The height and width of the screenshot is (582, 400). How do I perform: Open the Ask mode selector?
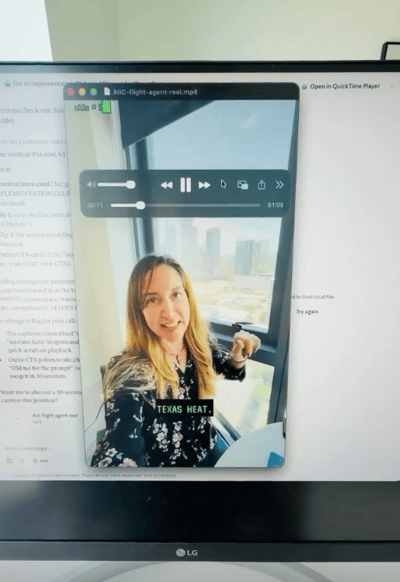pos(41,460)
